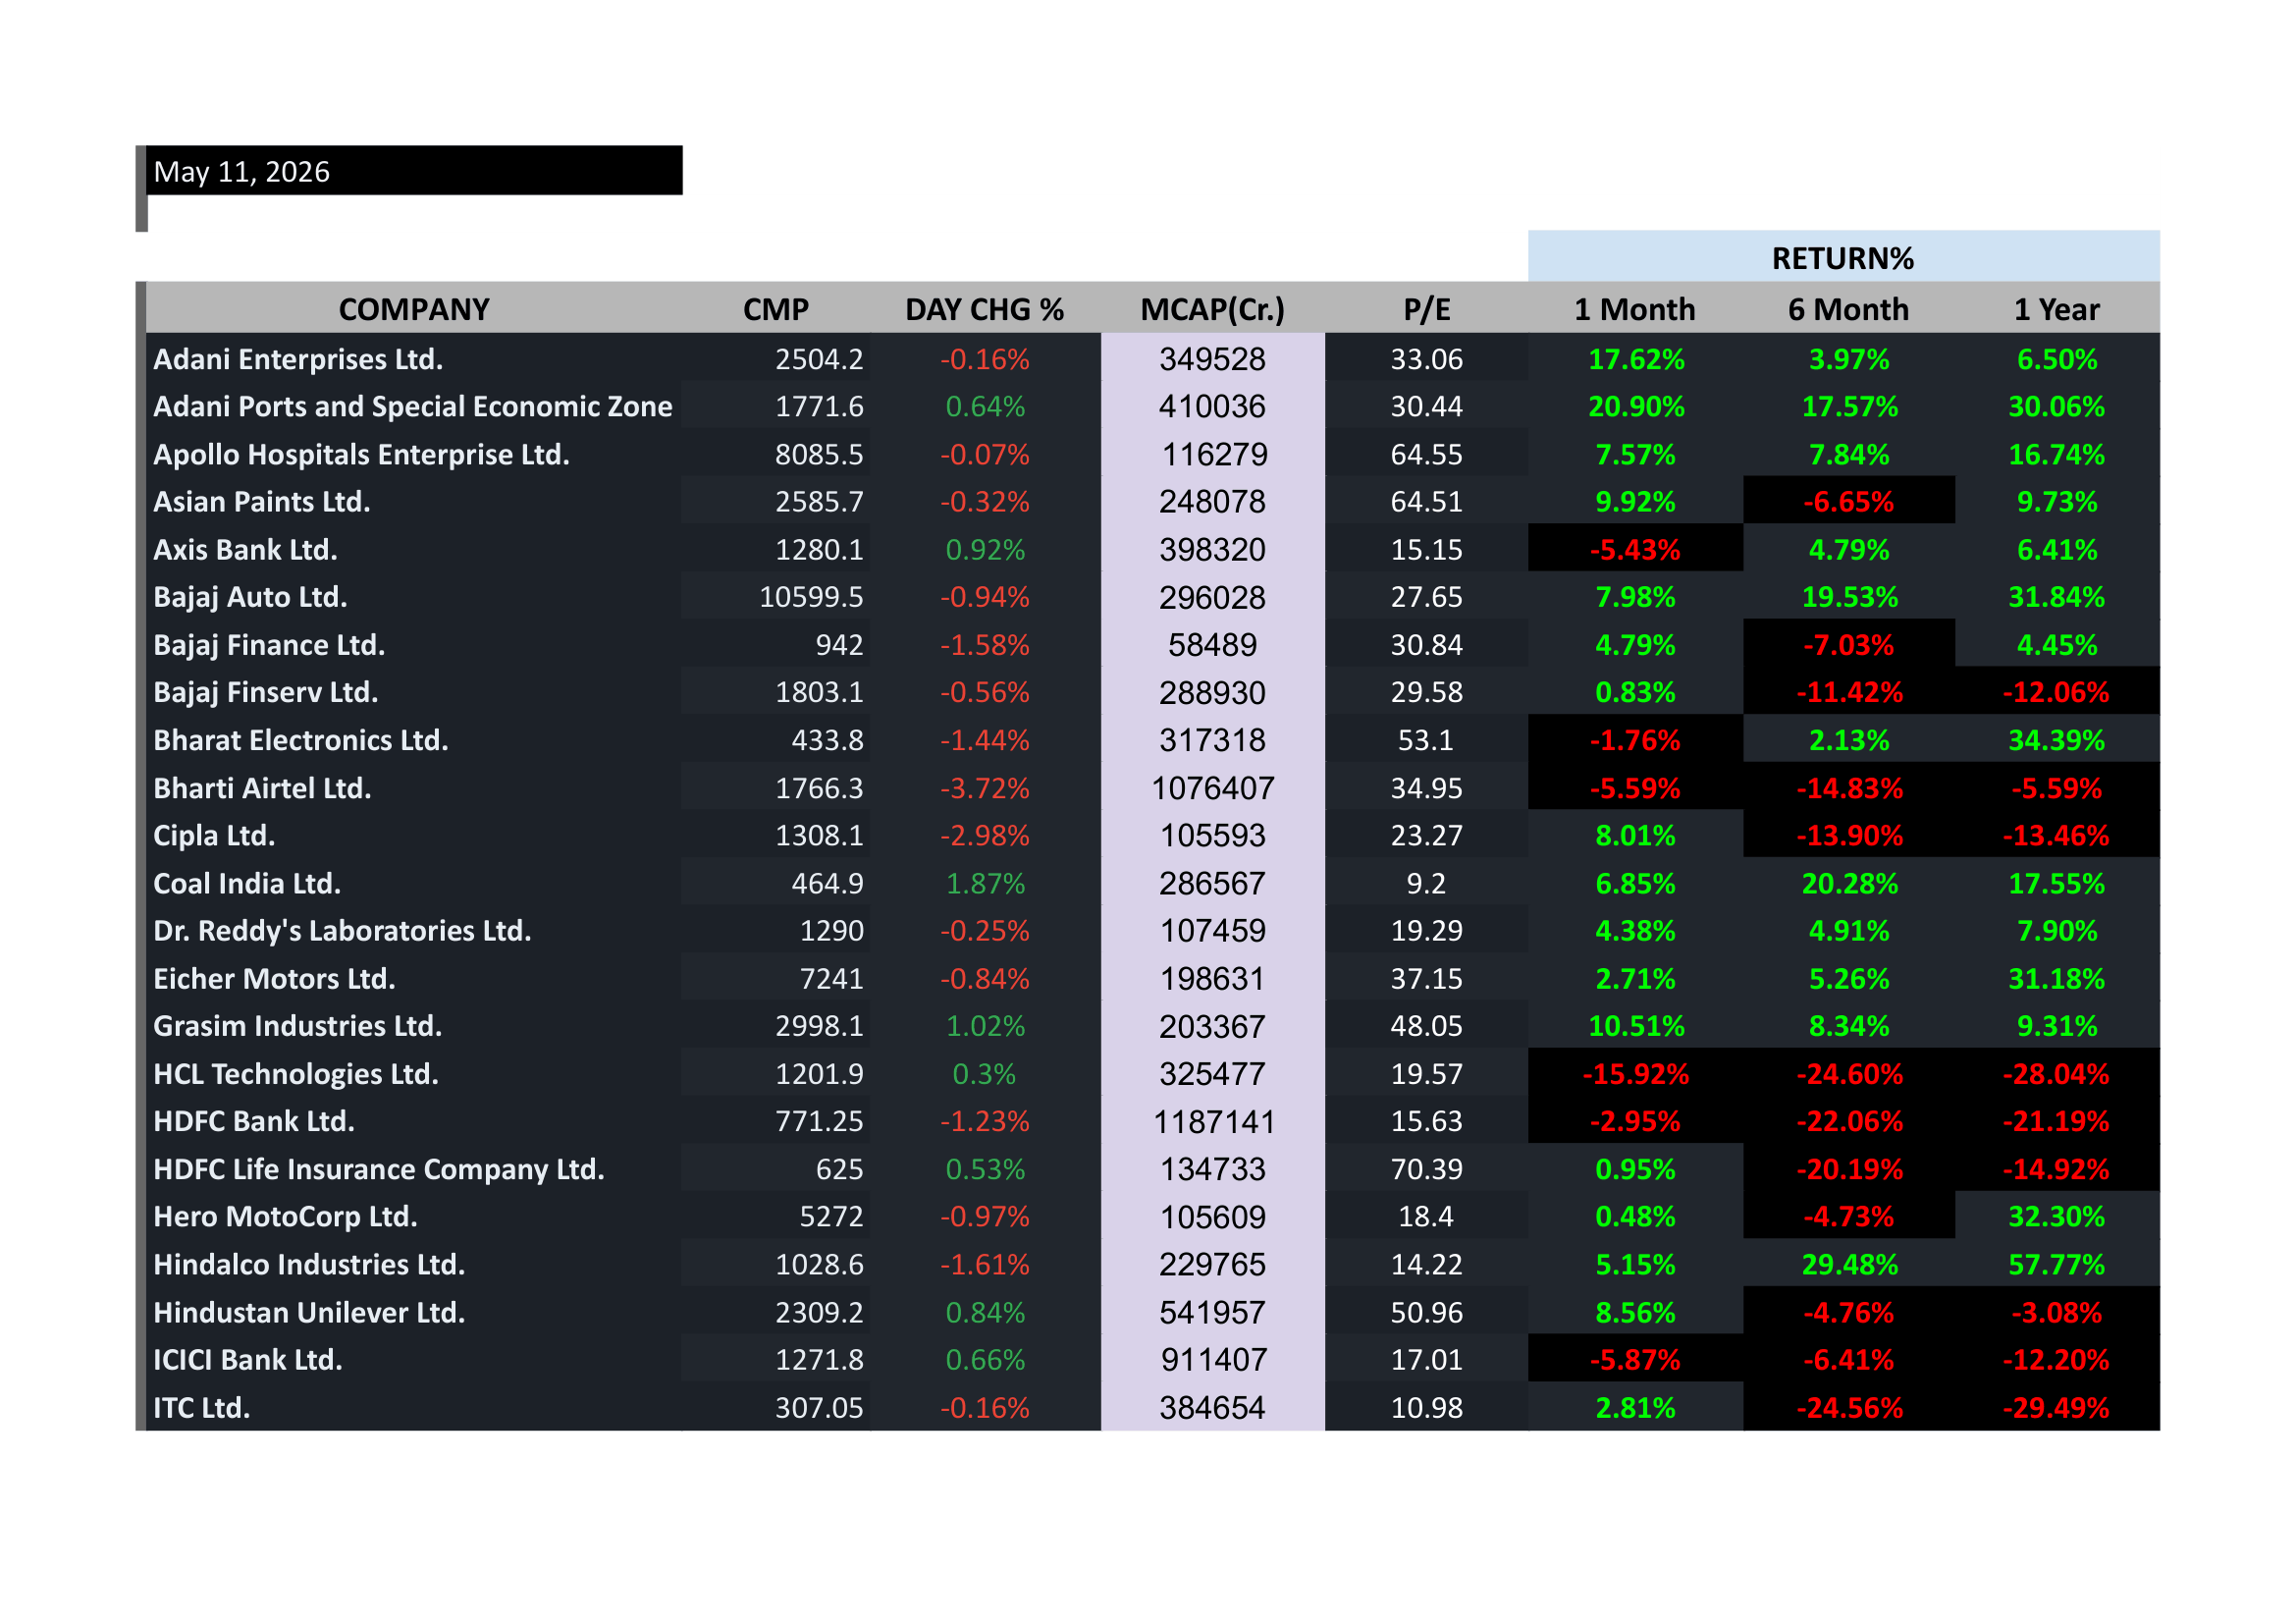The image size is (2296, 1623).
Task: Click Coal India Ltd. day change 1.87%
Action: 985,883
